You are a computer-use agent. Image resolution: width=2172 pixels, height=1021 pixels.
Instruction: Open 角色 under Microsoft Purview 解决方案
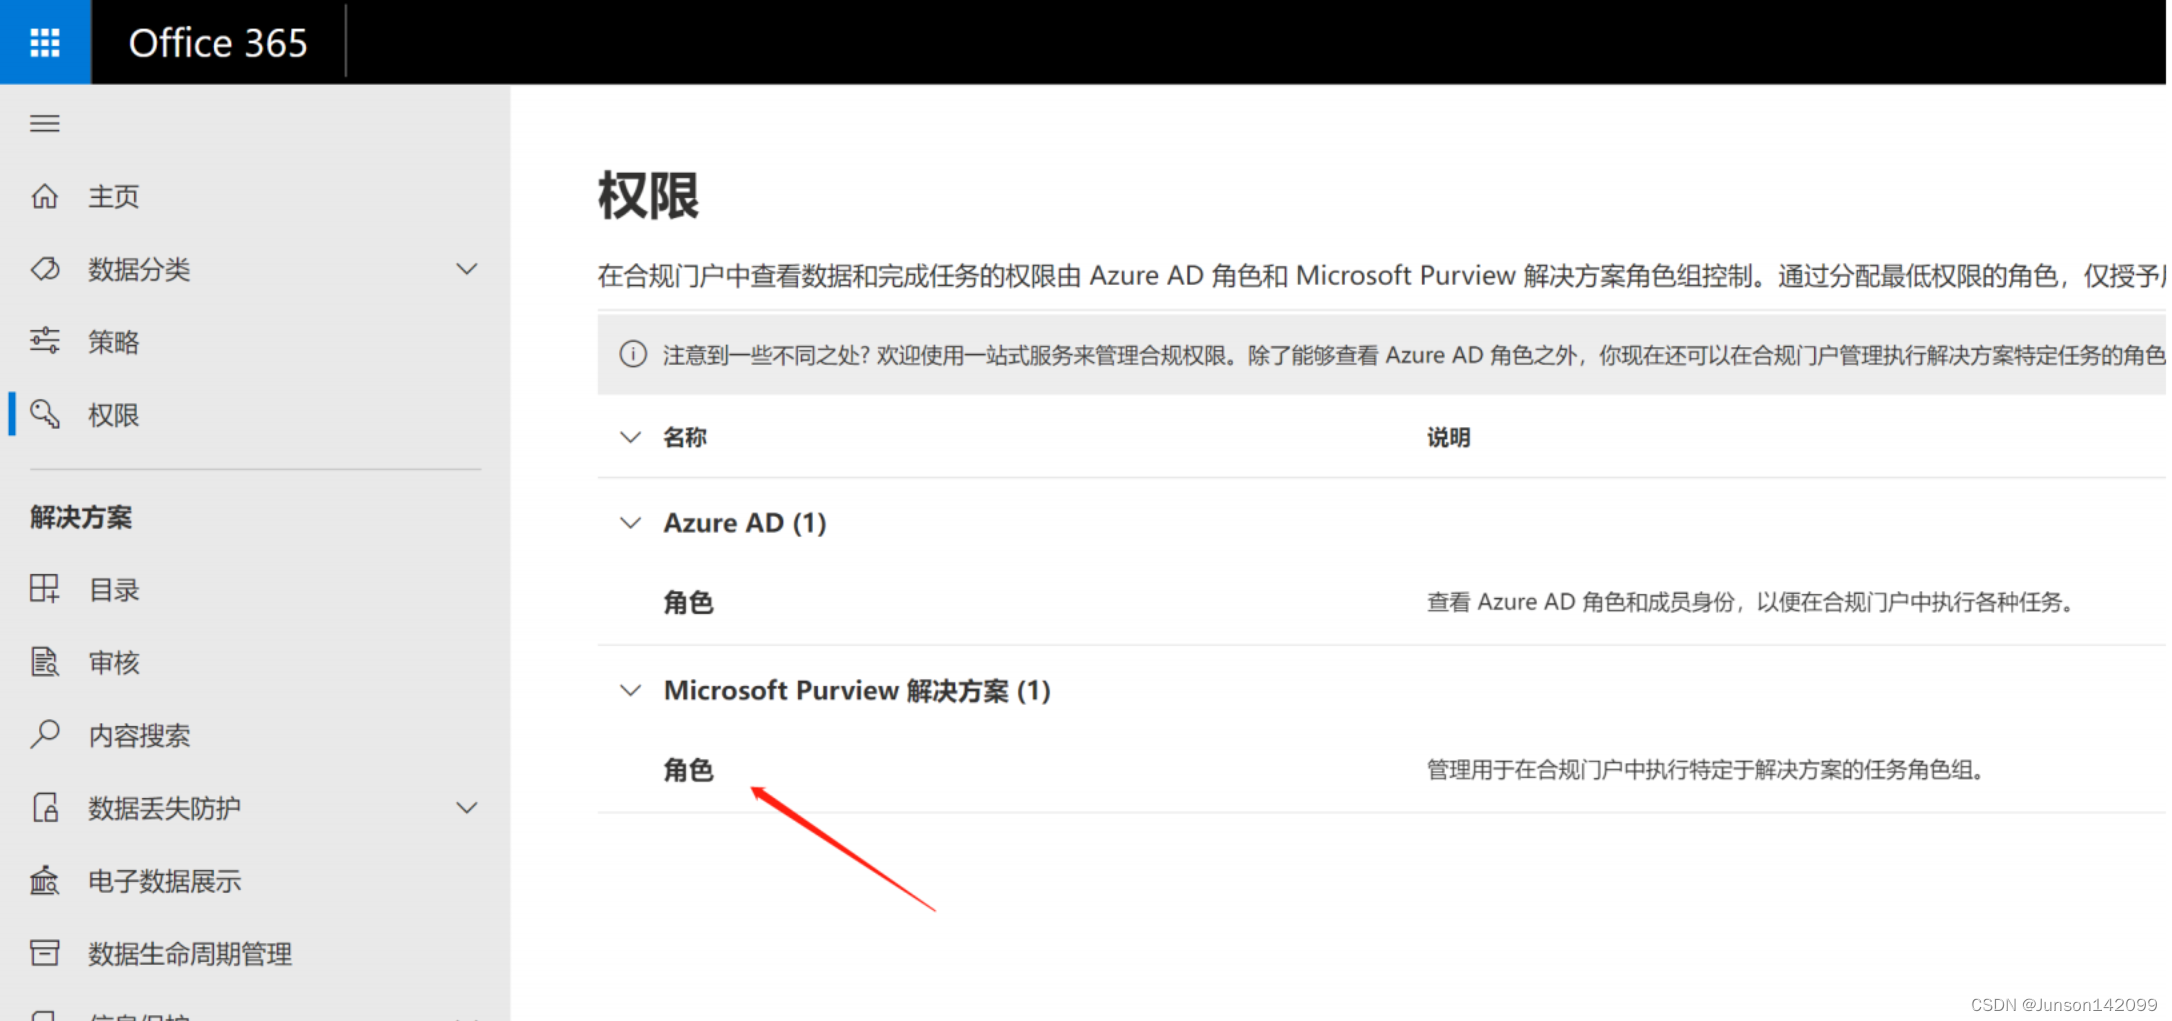point(688,770)
